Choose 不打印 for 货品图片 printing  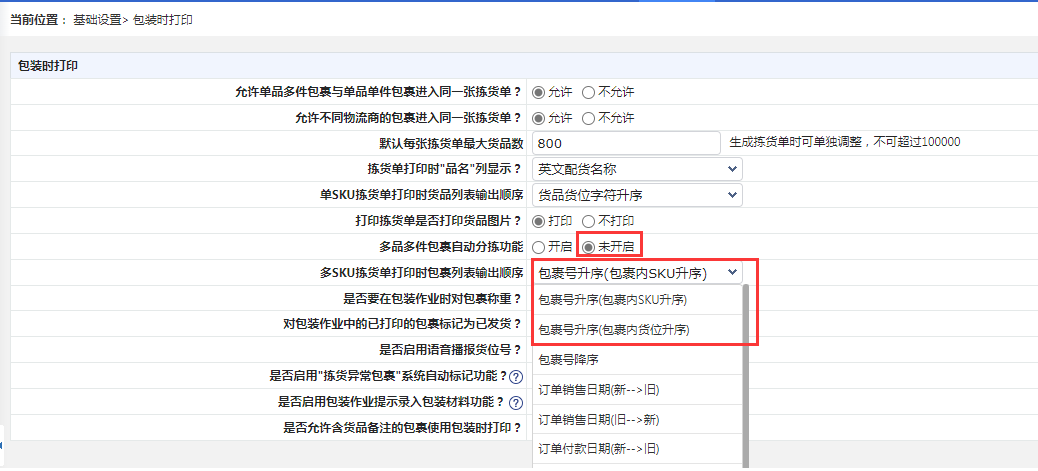[588, 221]
